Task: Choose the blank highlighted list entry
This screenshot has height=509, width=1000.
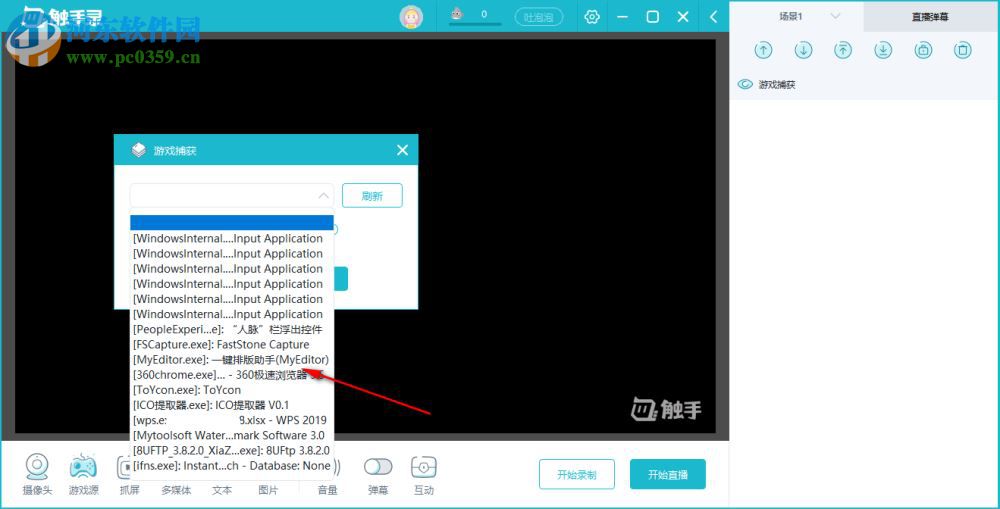Action: [232, 223]
